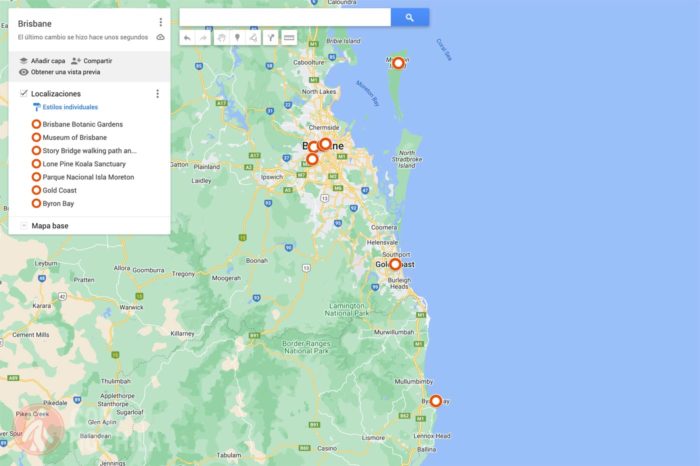Viewport: 700px width, 466px height.
Task: Click the Añadir capa layers icon
Action: point(24,61)
